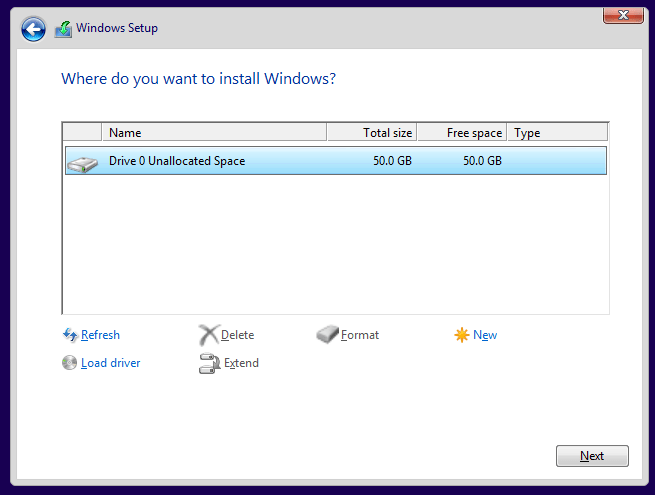Viewport: 655px width, 495px height.
Task: Click the Delete link
Action: 237,335
